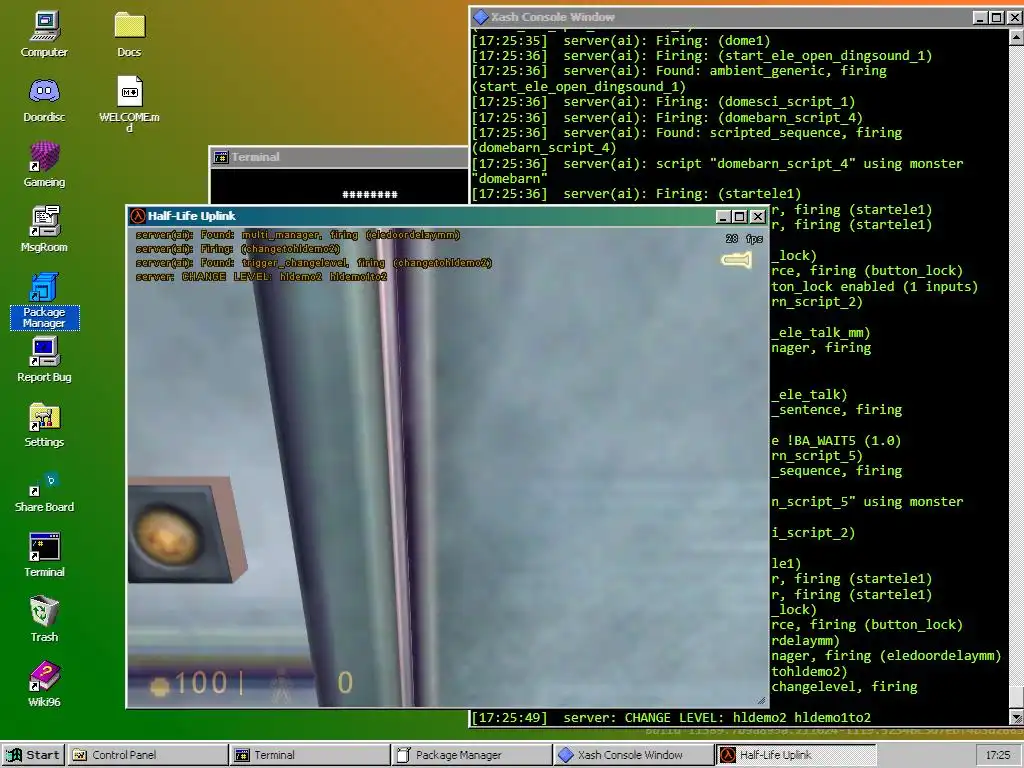1024x768 pixels.
Task: Launch the Doordisc desktop icon
Action: pos(44,99)
